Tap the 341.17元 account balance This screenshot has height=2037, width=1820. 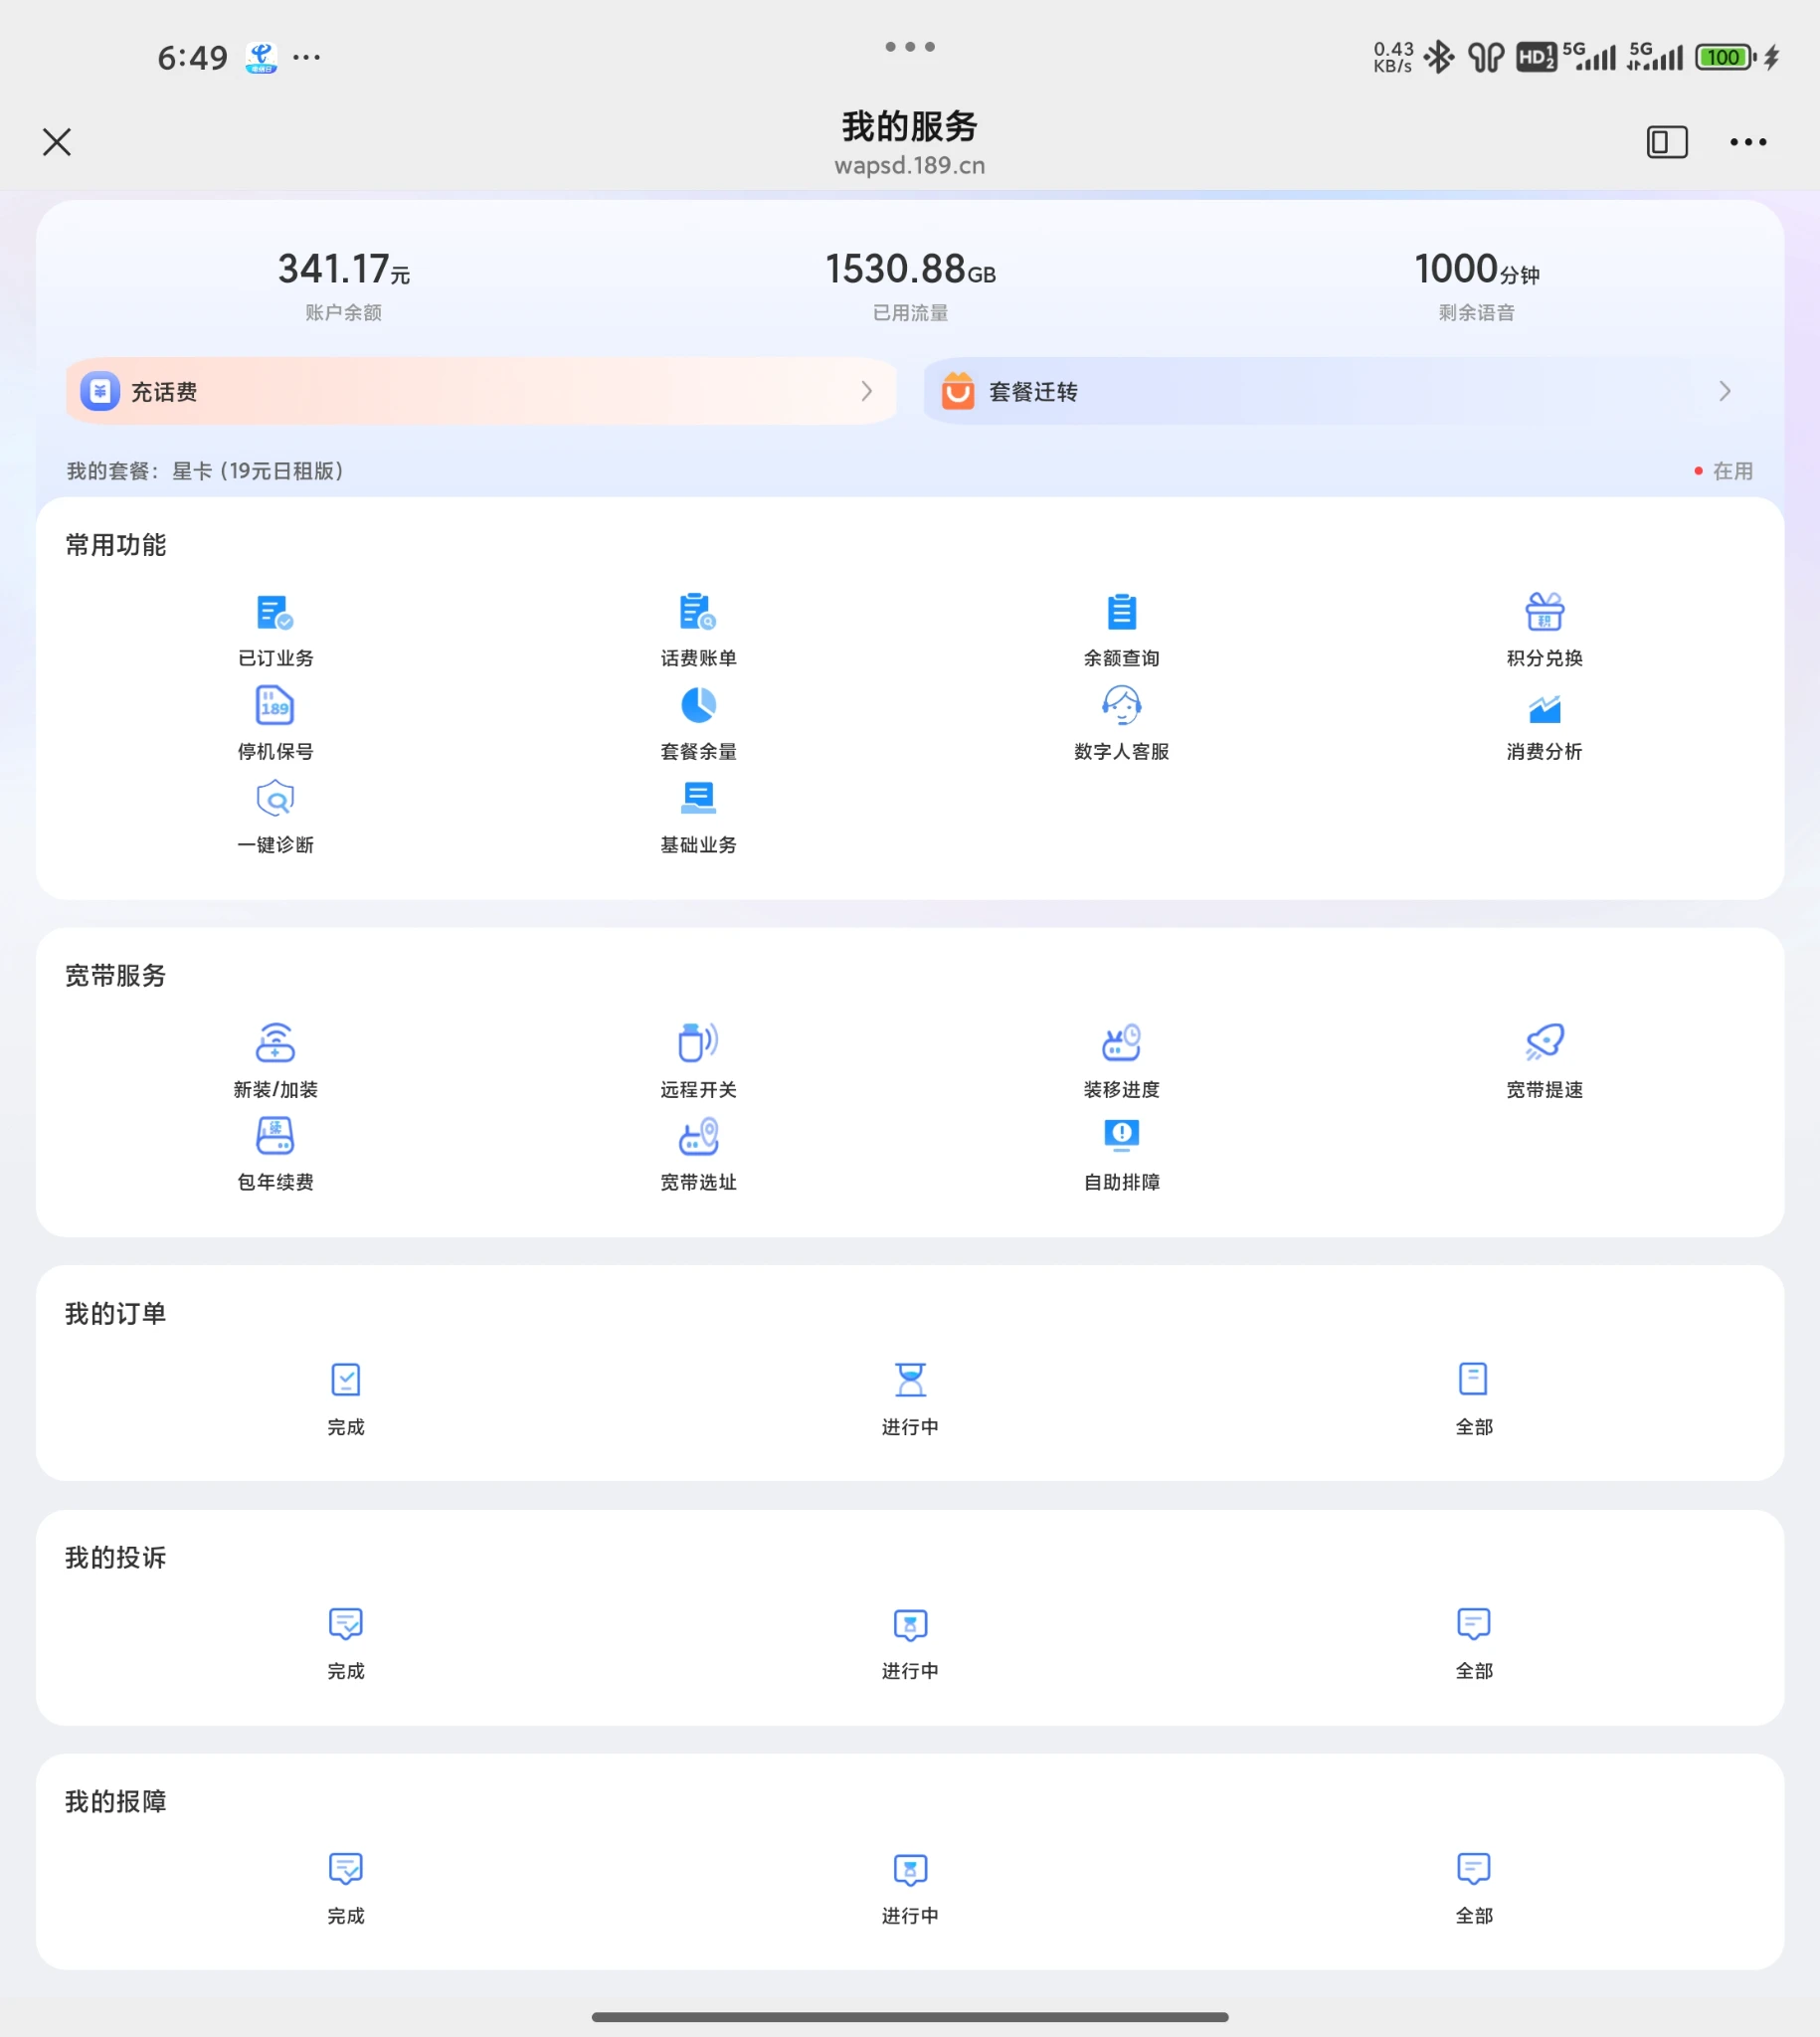click(343, 270)
